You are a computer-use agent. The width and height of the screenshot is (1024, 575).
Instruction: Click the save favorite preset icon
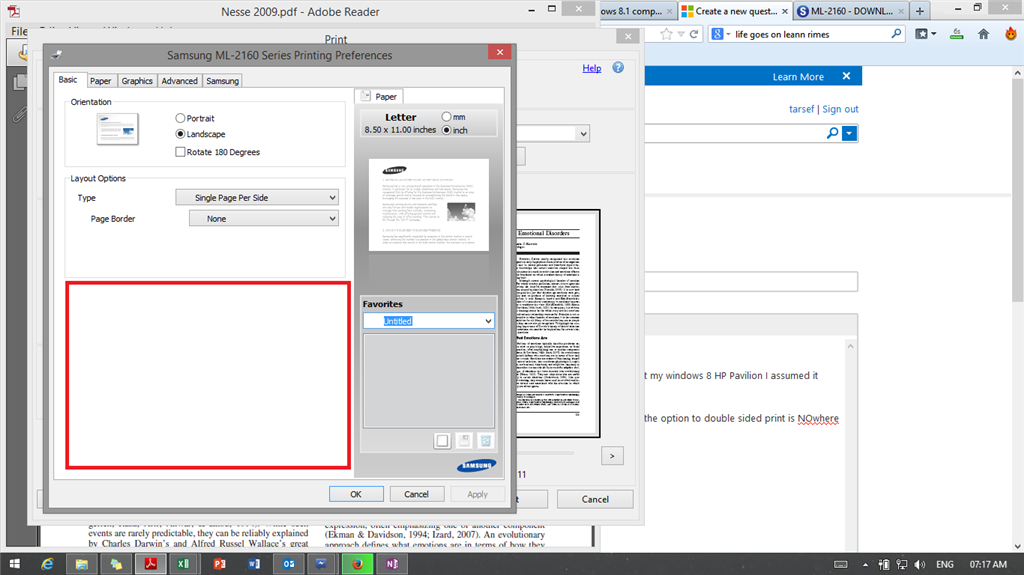click(x=464, y=440)
